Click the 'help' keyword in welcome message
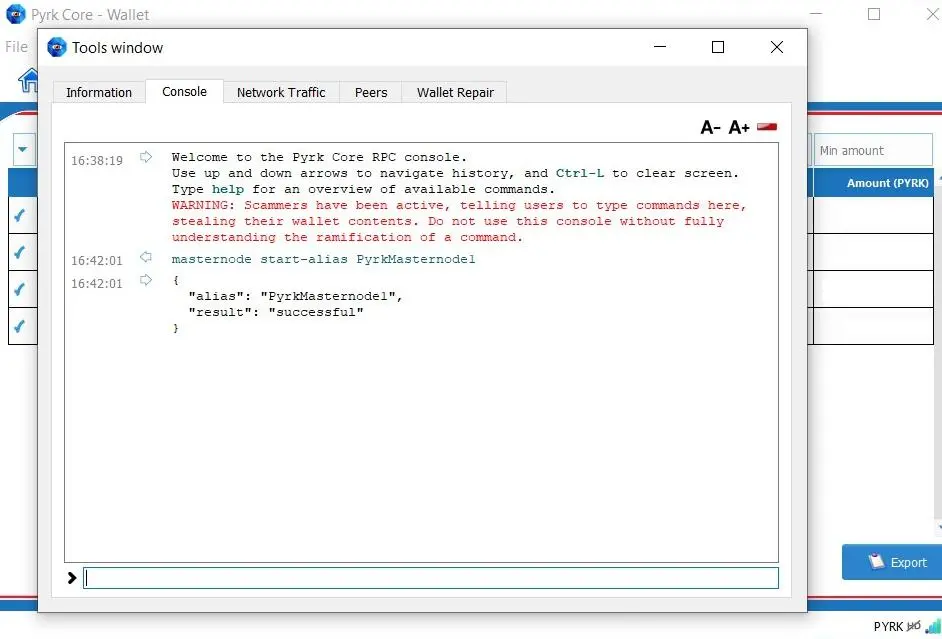Viewport: 942px width, 639px height. (x=228, y=189)
